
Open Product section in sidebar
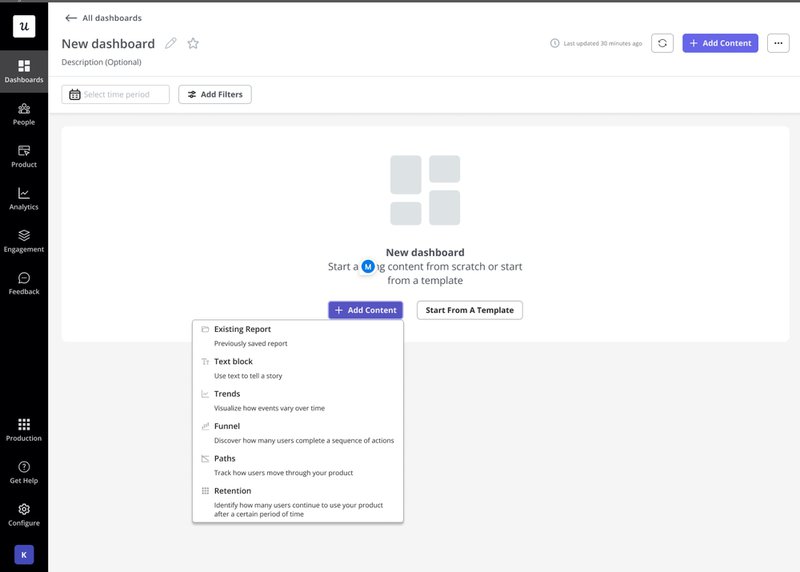tap(24, 155)
